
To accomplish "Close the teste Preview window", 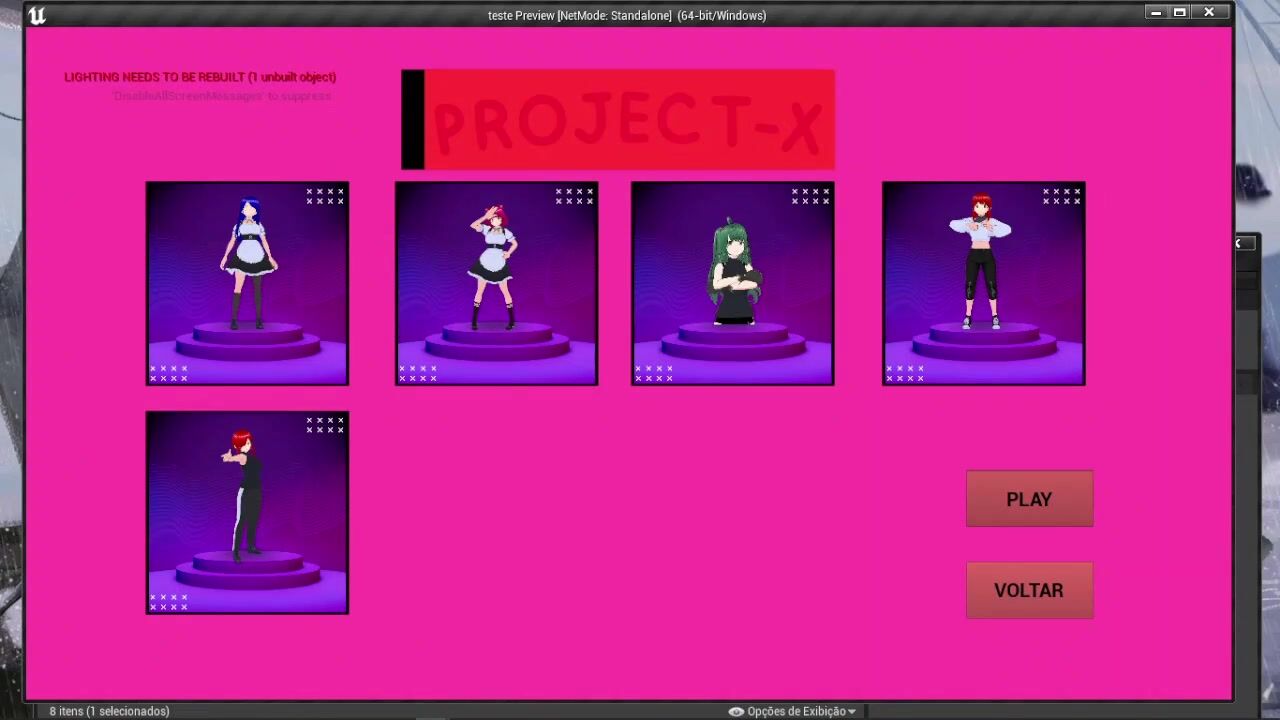I will [1209, 13].
